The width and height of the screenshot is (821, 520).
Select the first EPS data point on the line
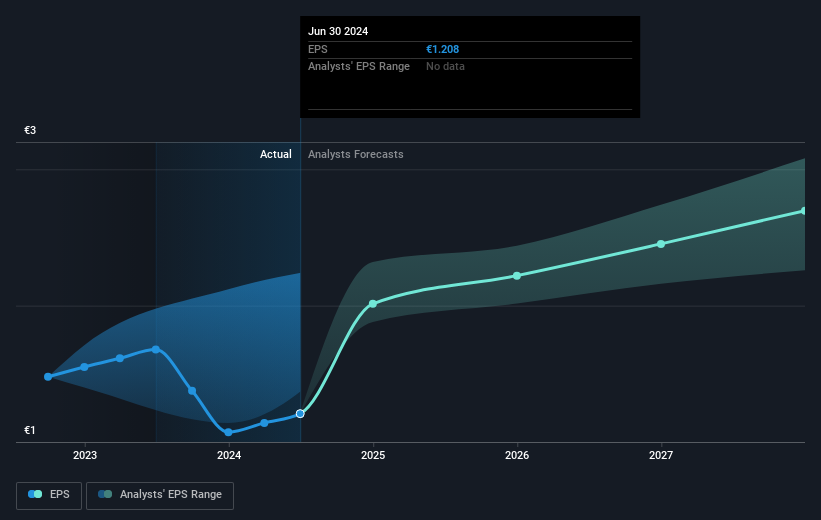click(x=48, y=377)
